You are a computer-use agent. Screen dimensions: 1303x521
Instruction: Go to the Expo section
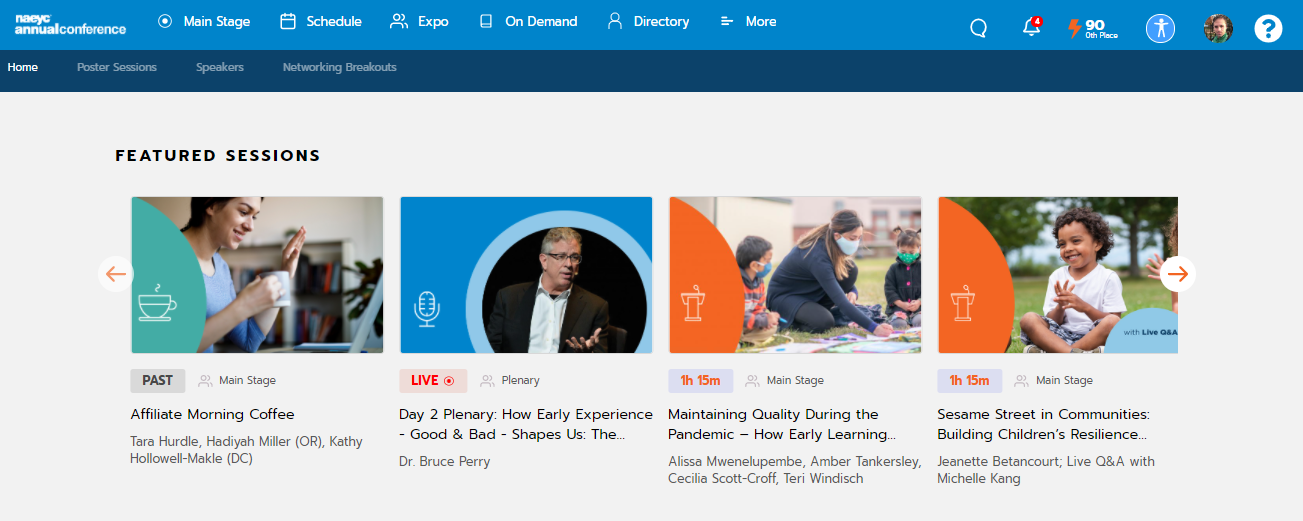[x=419, y=21]
